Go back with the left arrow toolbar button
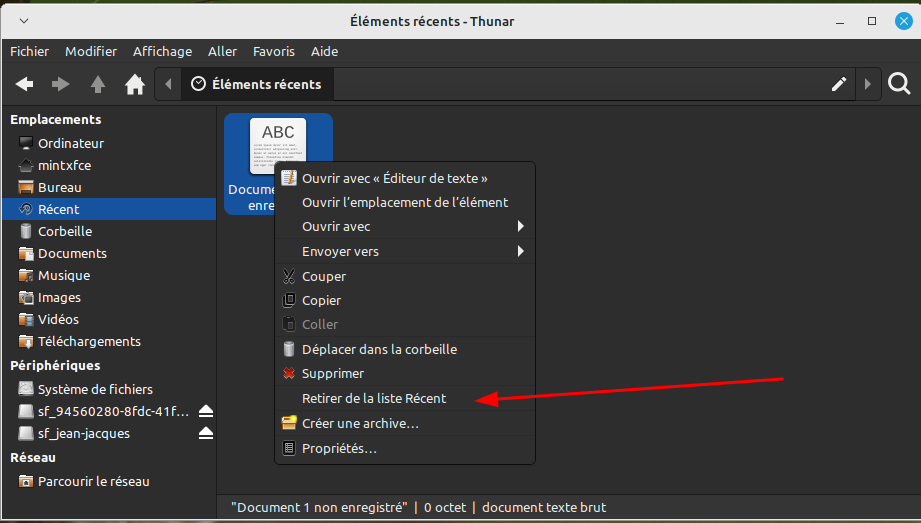The width and height of the screenshot is (921, 523). (x=25, y=85)
